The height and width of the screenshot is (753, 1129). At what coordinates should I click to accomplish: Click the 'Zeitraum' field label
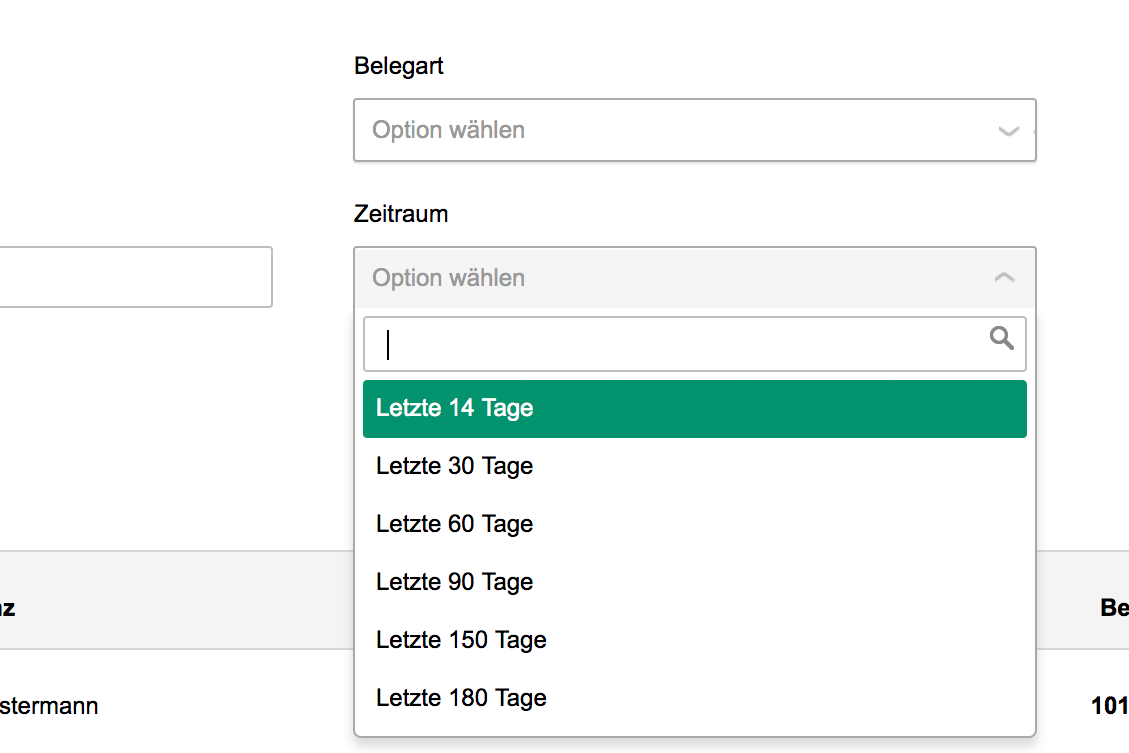pyautogui.click(x=400, y=214)
